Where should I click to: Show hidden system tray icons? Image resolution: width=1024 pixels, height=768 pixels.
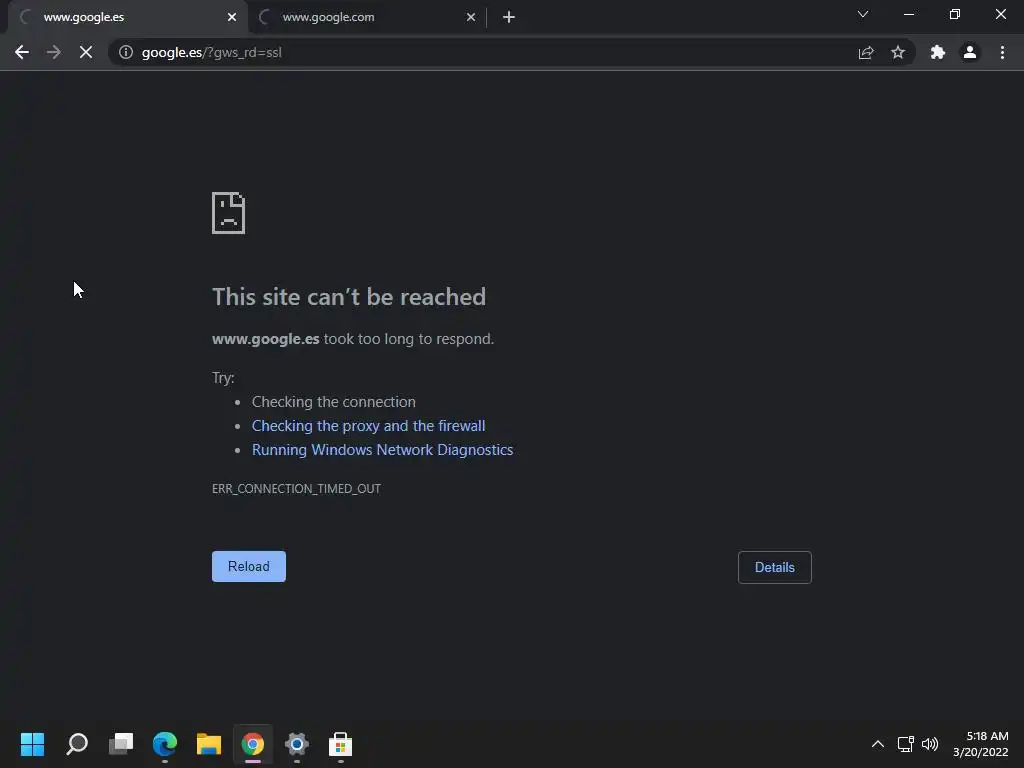pos(878,744)
